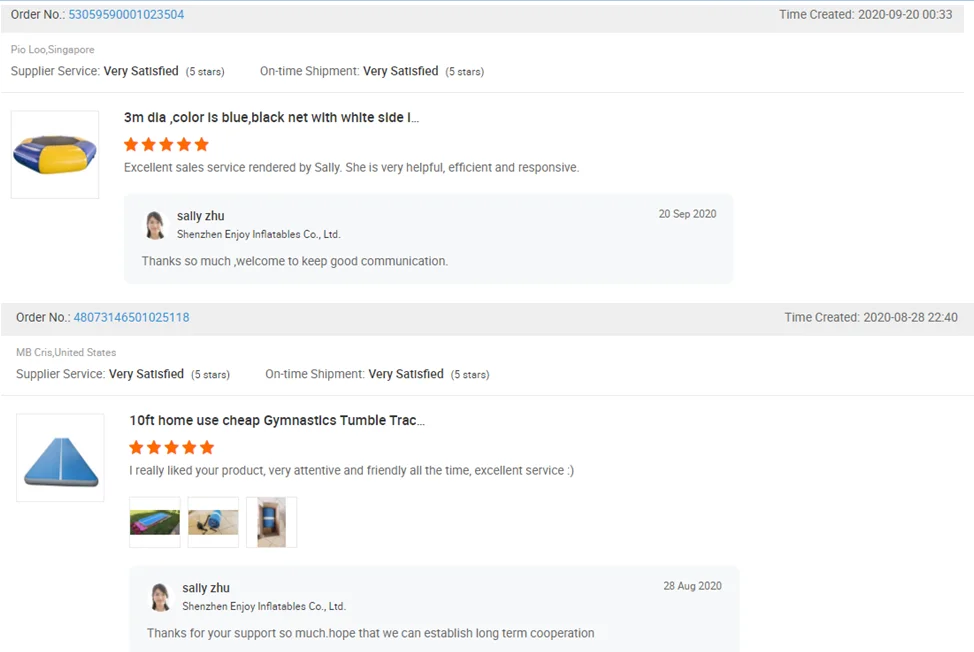Viewport: 974px width, 652px height.
Task: Click the blue-yellow inflatable trampoline product thumbnail
Action: click(x=55, y=154)
